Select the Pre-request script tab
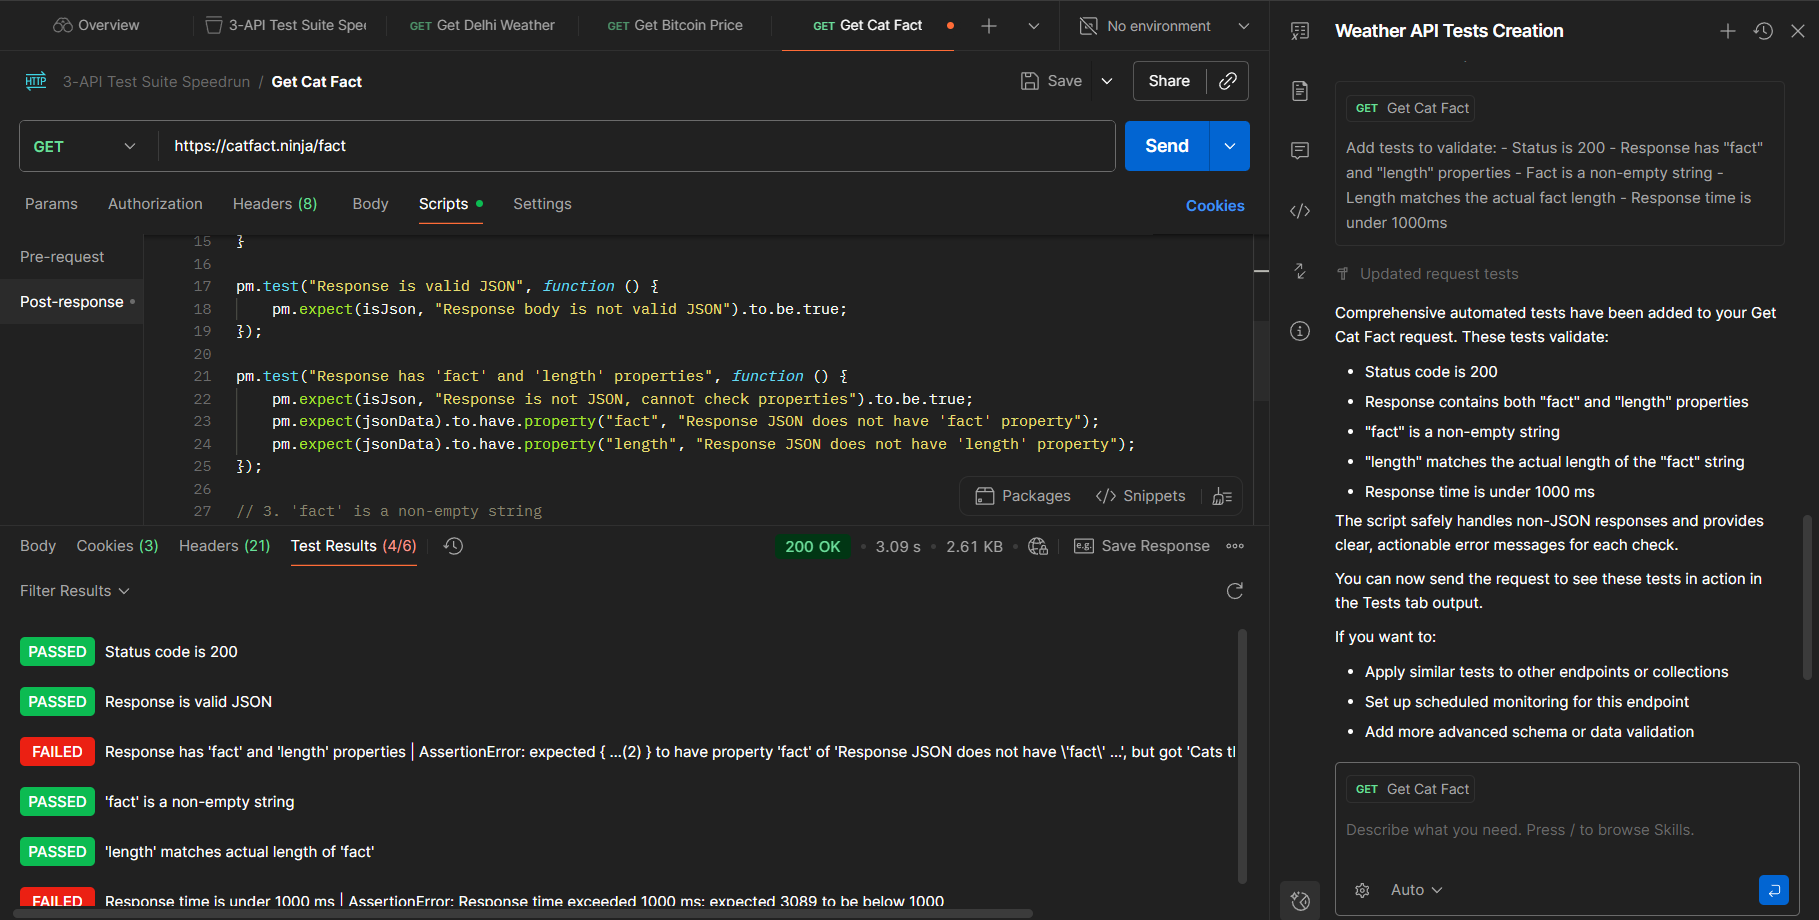The height and width of the screenshot is (920, 1819). coord(62,257)
